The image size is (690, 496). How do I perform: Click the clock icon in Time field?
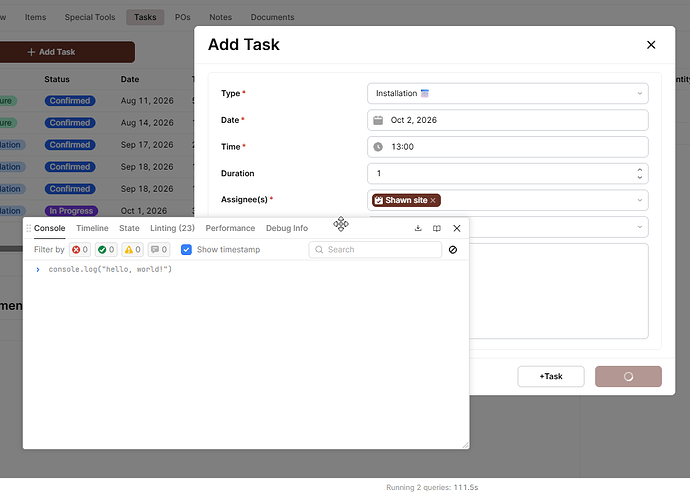pos(378,147)
